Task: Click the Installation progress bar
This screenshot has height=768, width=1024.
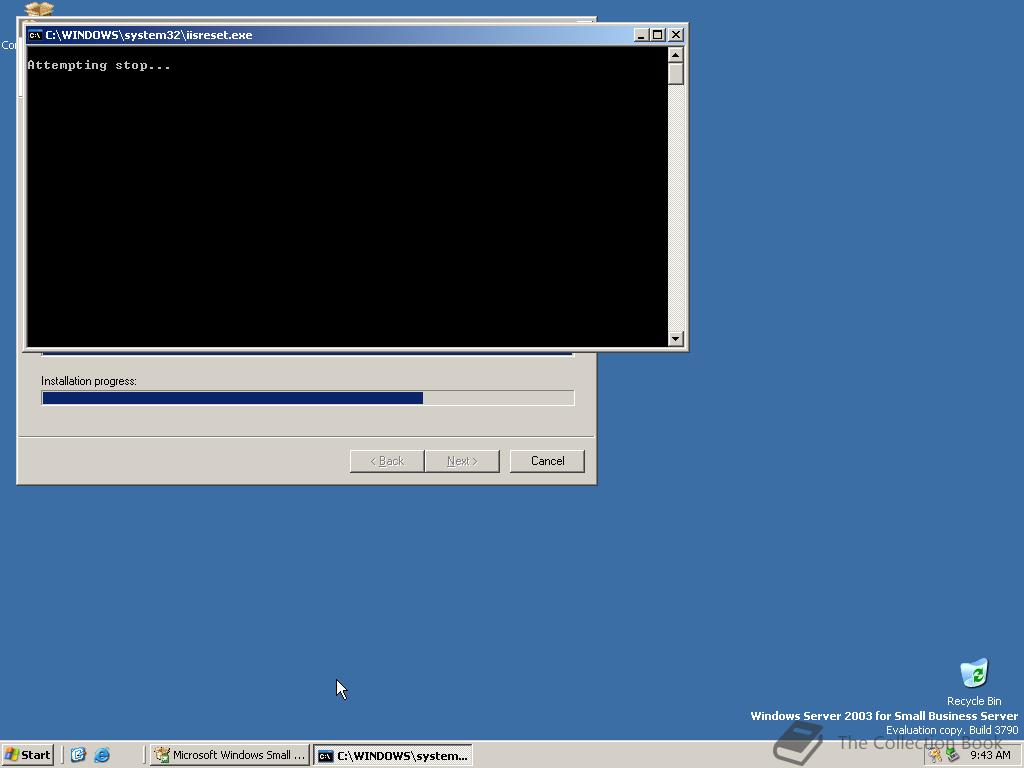Action: click(308, 398)
